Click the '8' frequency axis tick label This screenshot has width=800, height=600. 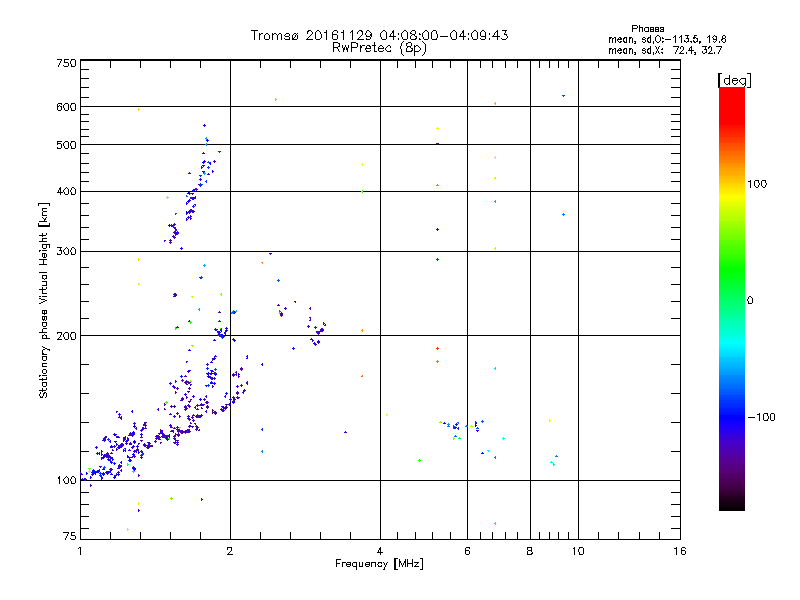click(x=530, y=551)
